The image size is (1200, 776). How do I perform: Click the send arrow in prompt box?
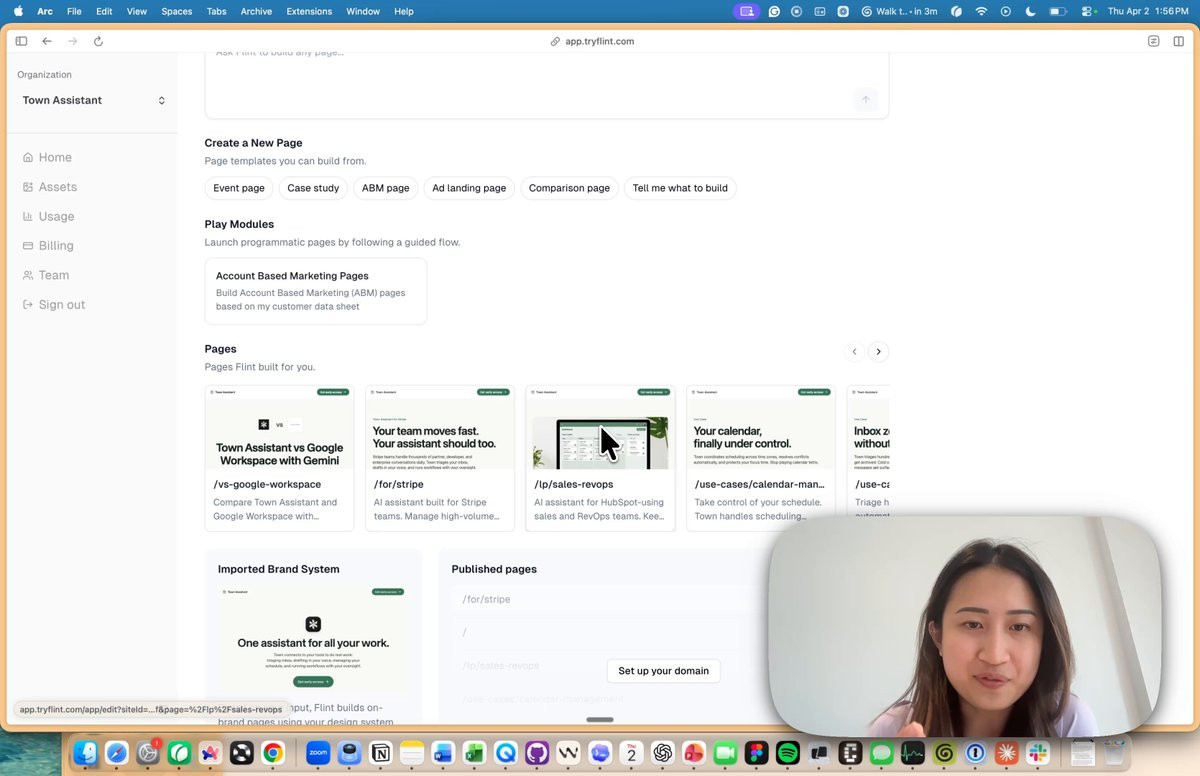pyautogui.click(x=866, y=99)
